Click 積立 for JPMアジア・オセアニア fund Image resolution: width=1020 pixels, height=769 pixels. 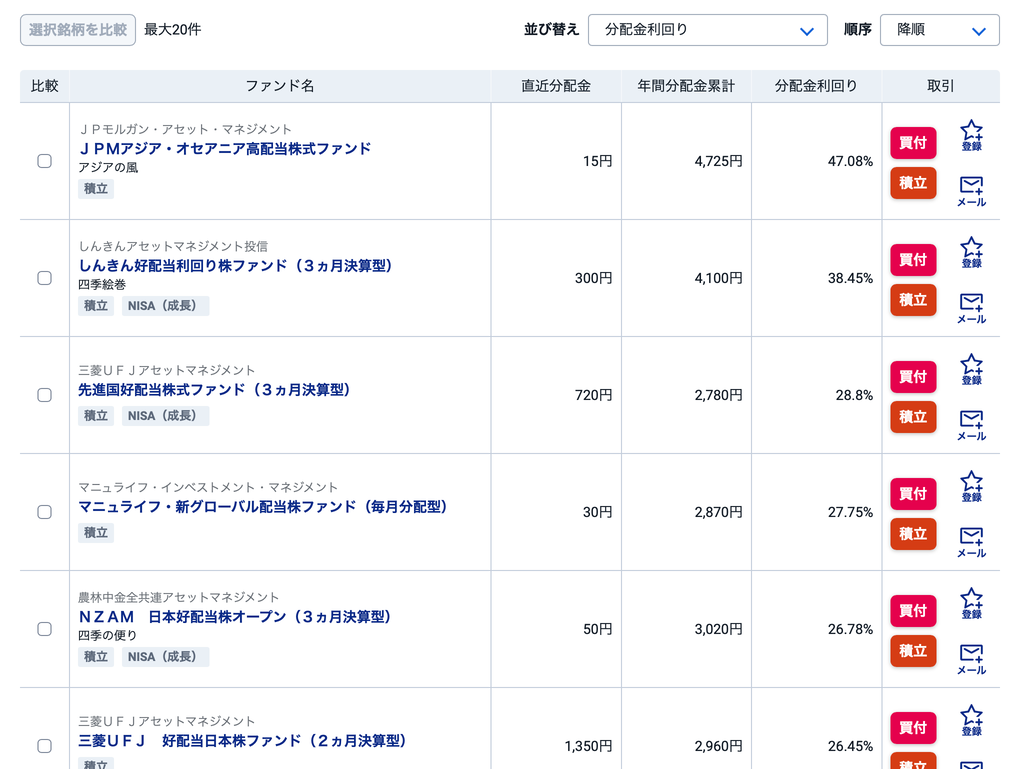coord(913,183)
